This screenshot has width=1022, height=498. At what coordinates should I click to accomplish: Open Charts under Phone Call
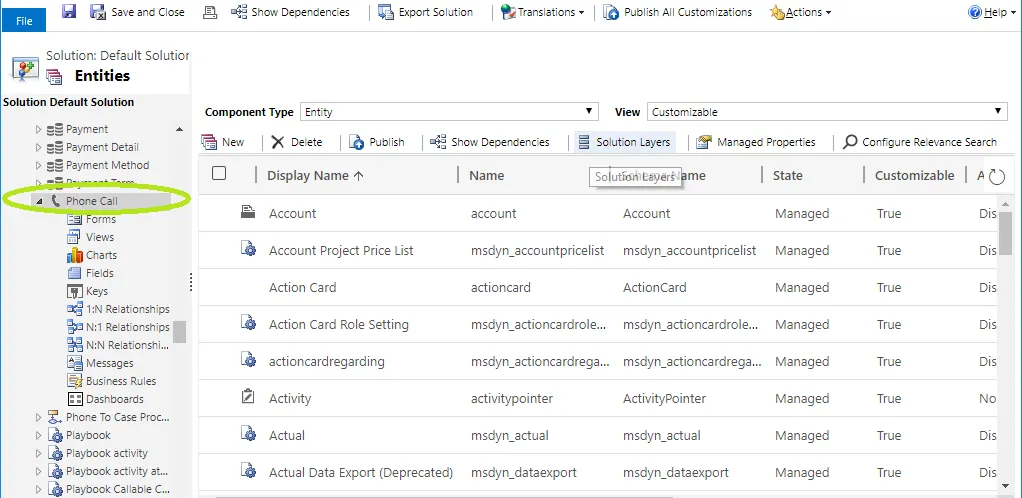tap(101, 256)
